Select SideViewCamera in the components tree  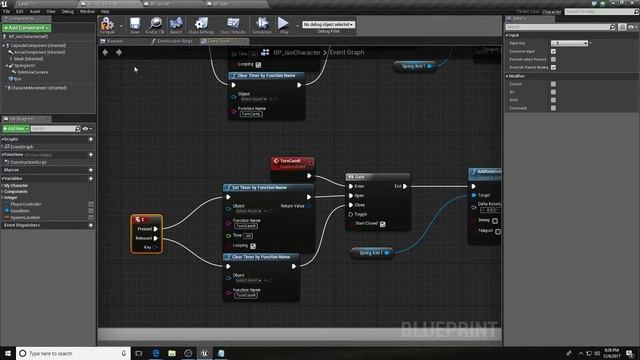click(x=33, y=72)
